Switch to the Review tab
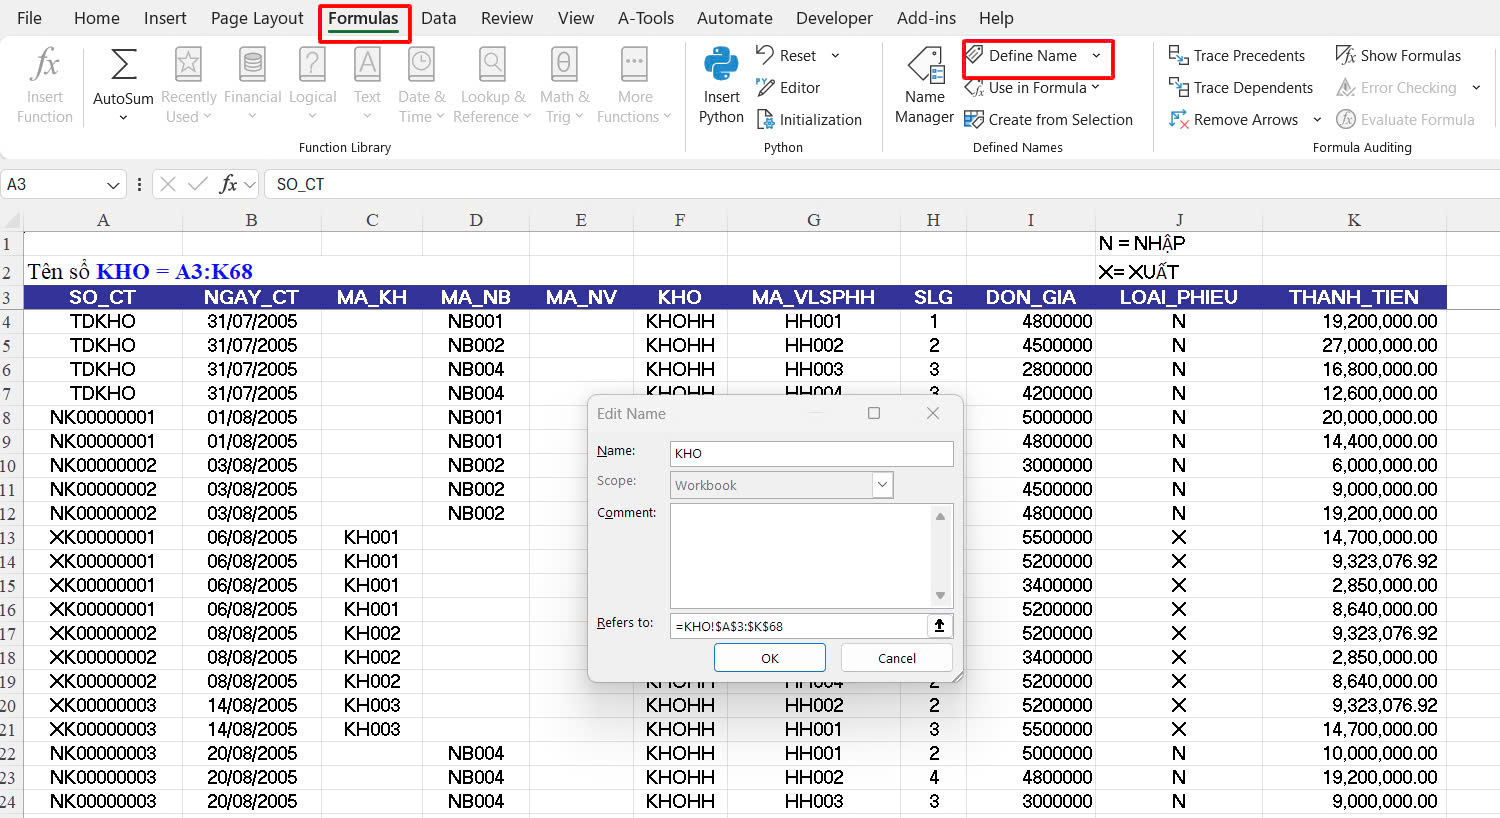This screenshot has width=1500, height=818. pyautogui.click(x=507, y=18)
